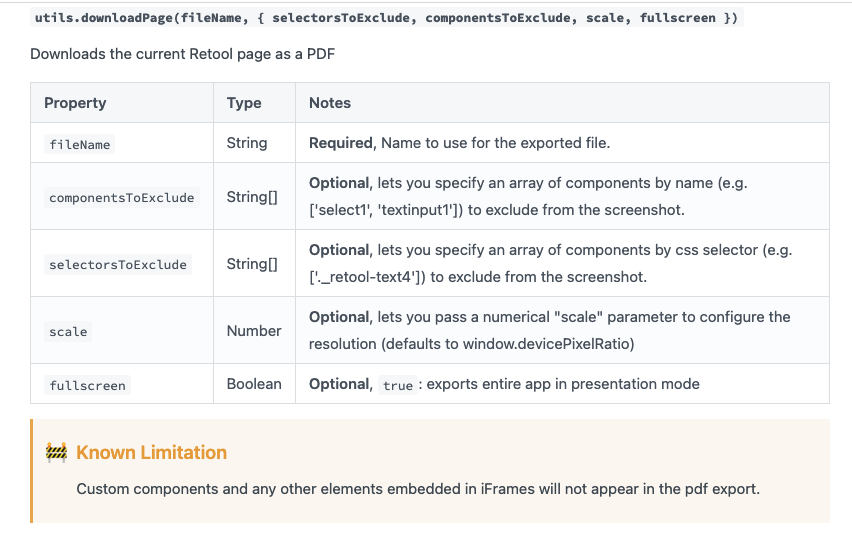852x533 pixels.
Task: Click the Number type cell
Action: [x=254, y=331]
